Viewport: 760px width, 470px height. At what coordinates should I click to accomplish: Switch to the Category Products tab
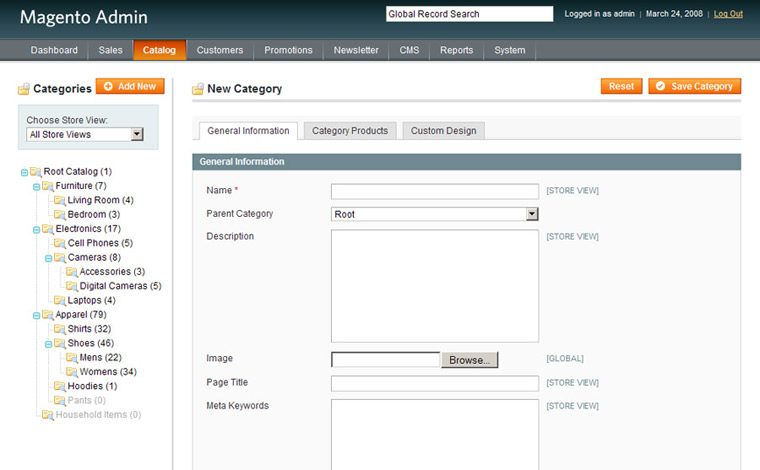point(350,131)
